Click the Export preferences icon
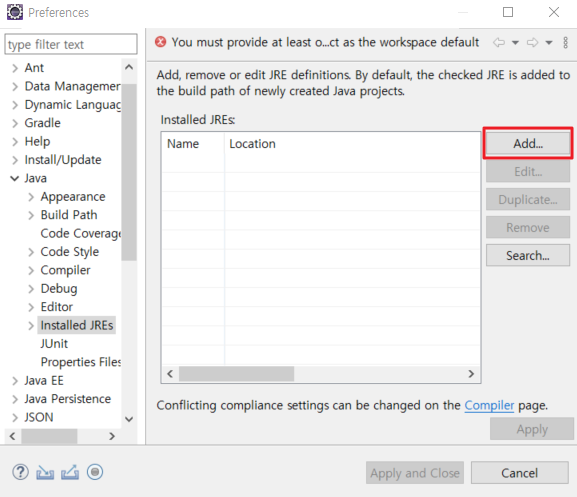The width and height of the screenshot is (577, 497). (70, 472)
